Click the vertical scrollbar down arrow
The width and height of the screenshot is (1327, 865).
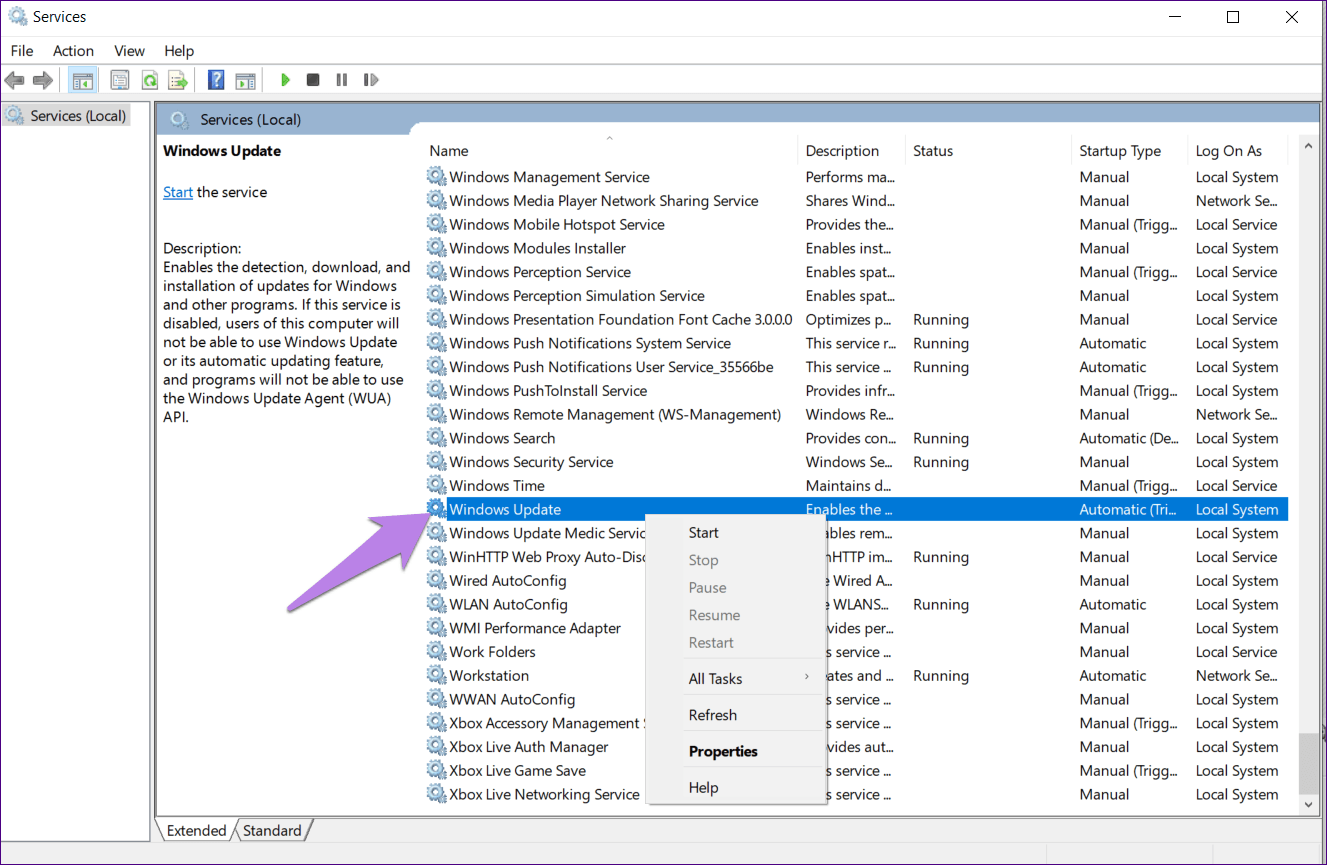(1308, 803)
